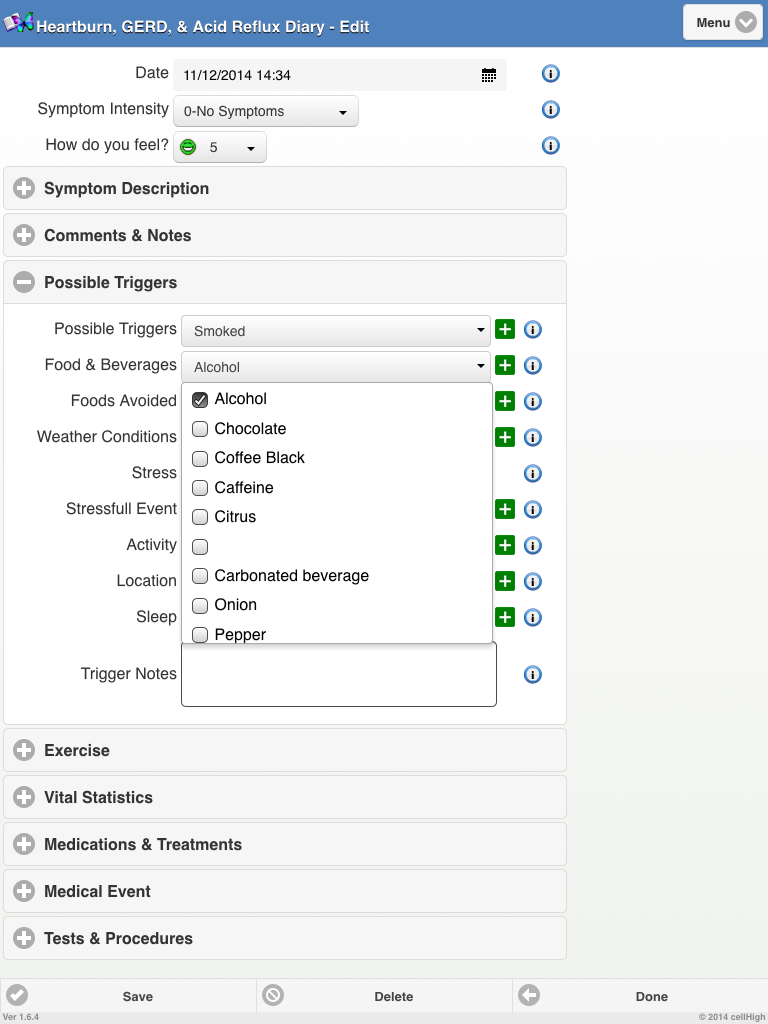
Task: Click green plus next to Possible Triggers
Action: tap(505, 329)
